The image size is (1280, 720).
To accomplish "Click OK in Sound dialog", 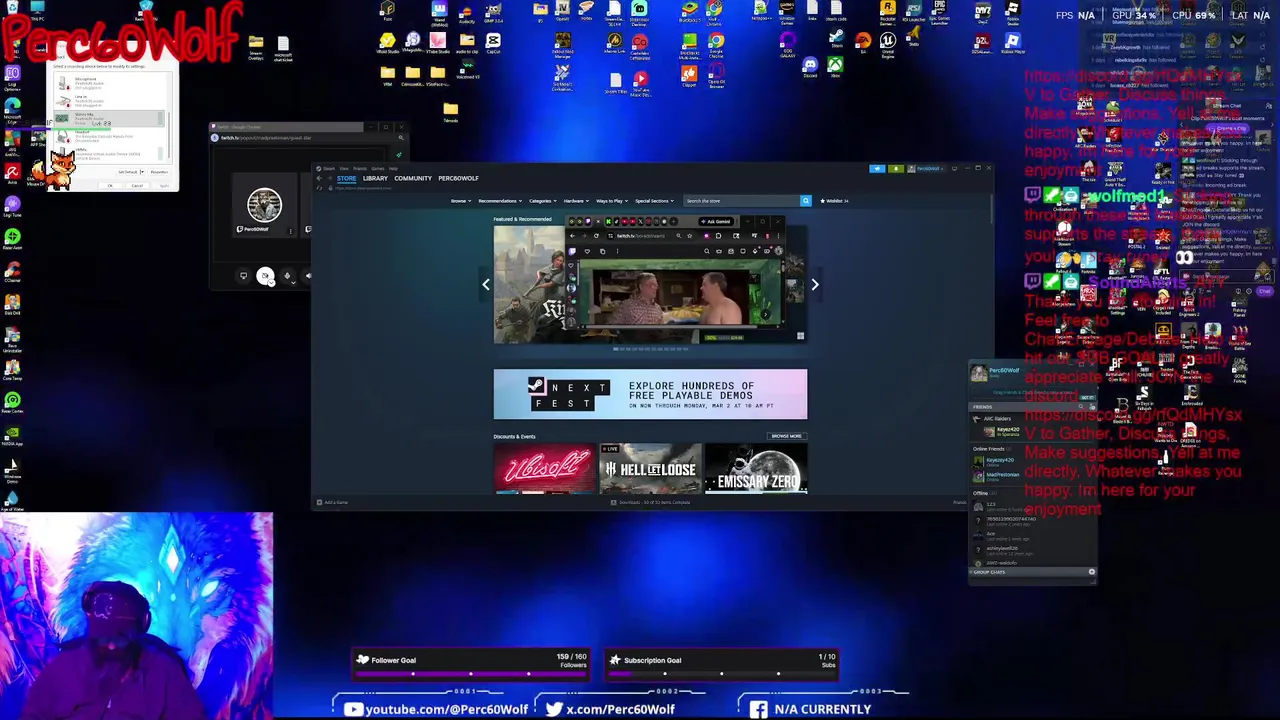I will tap(110, 186).
